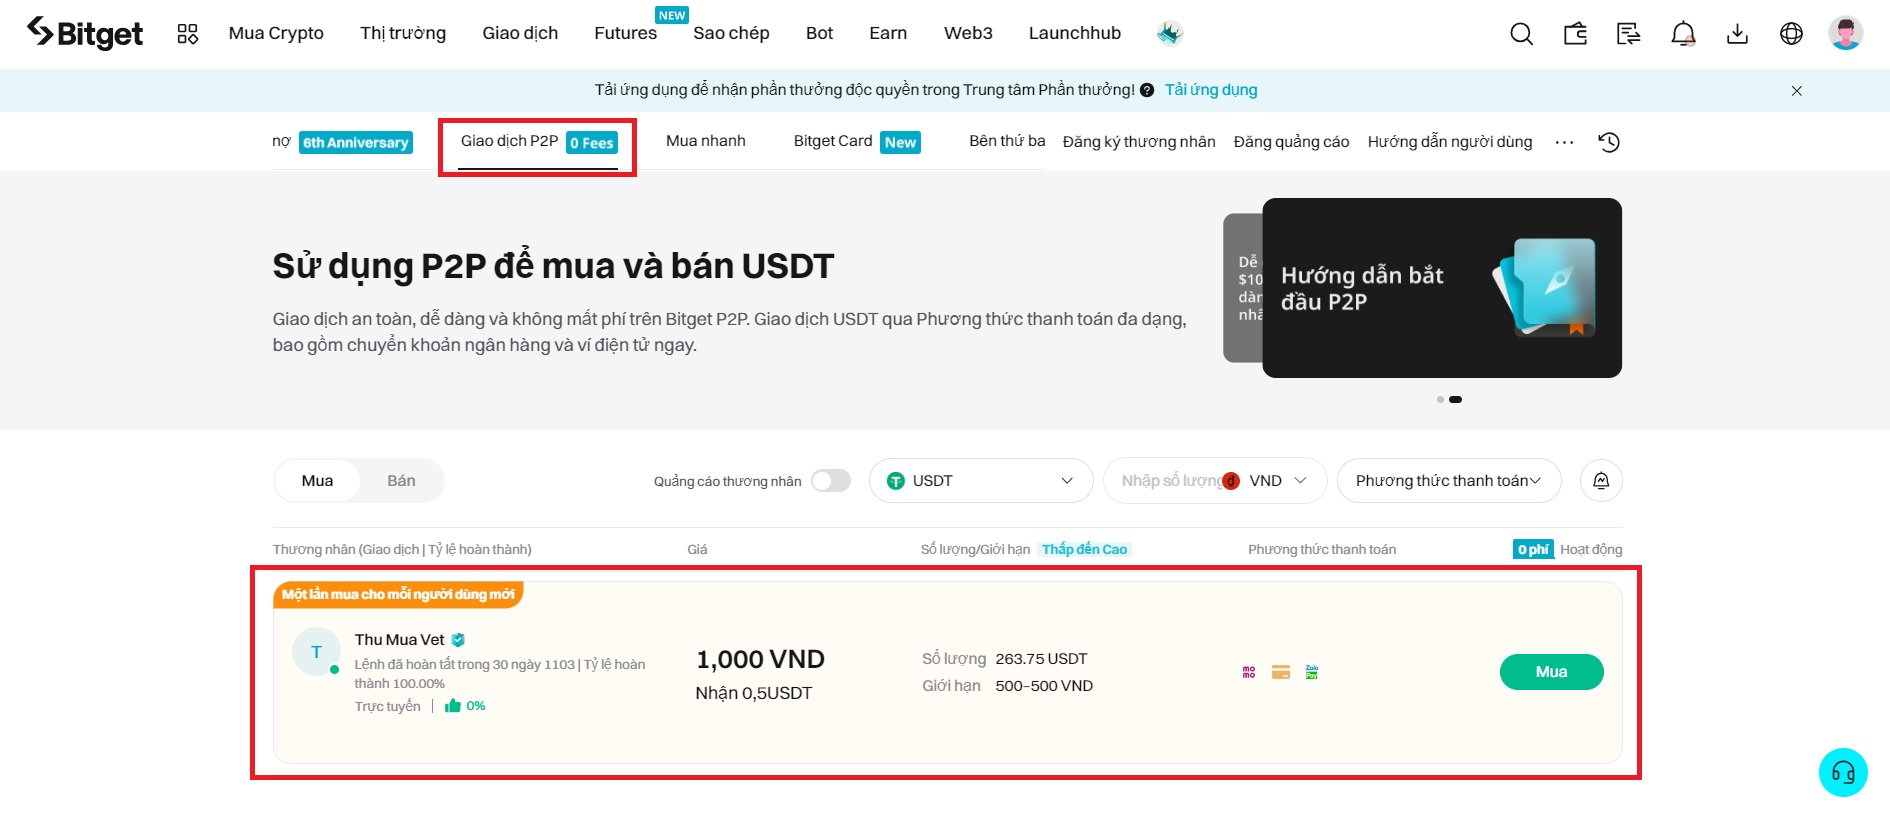
Task: Click the bird promo icon after Launchhub
Action: point(1170,34)
